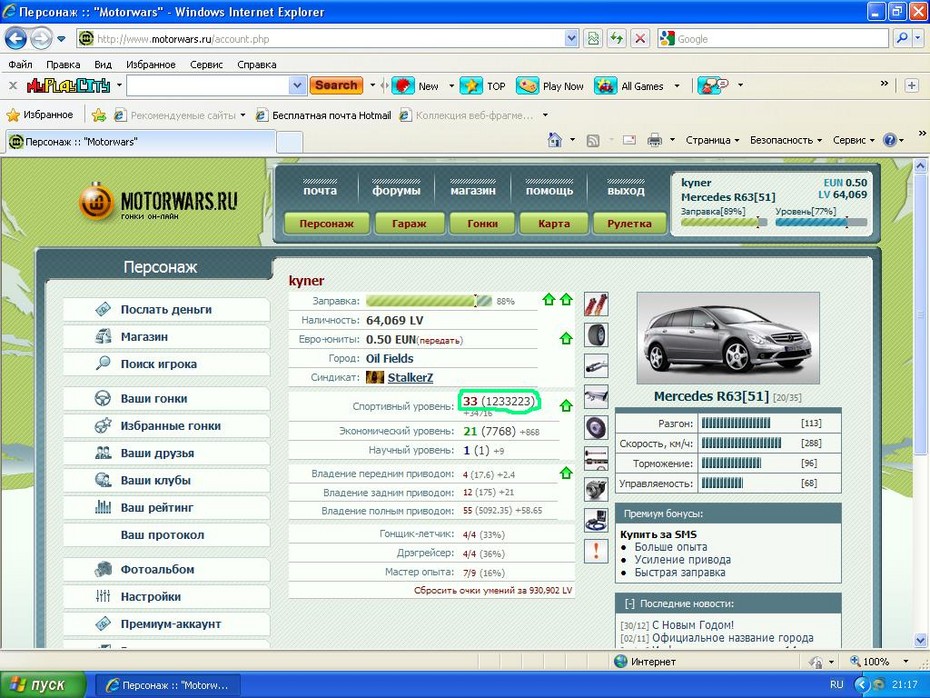930x698 pixels.
Task: Click the Compatibility View page icon
Action: tap(593, 39)
